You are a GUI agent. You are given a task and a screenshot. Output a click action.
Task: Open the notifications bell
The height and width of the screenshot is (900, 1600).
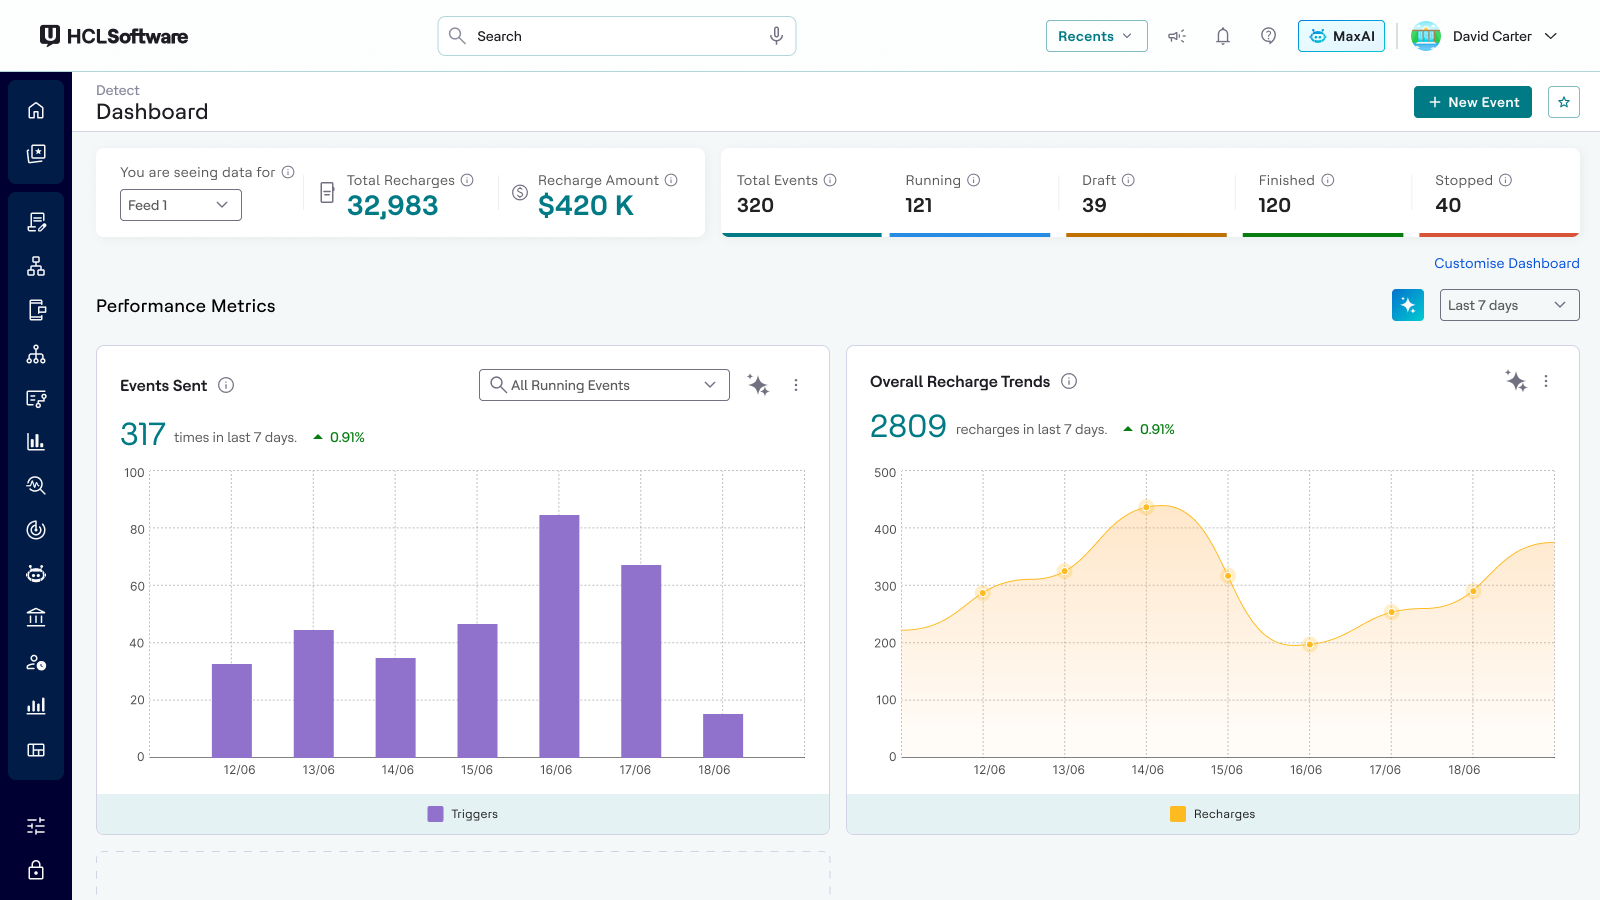[x=1223, y=36]
